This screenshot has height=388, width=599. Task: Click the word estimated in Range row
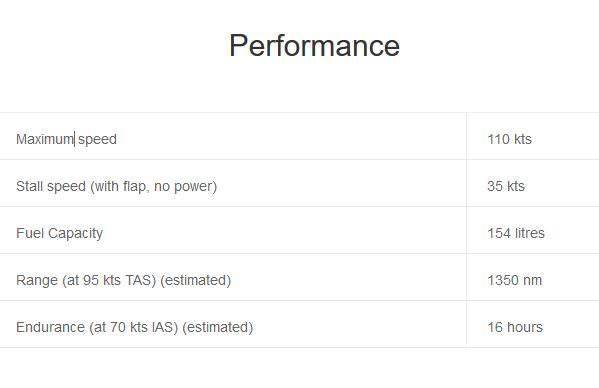pos(196,280)
